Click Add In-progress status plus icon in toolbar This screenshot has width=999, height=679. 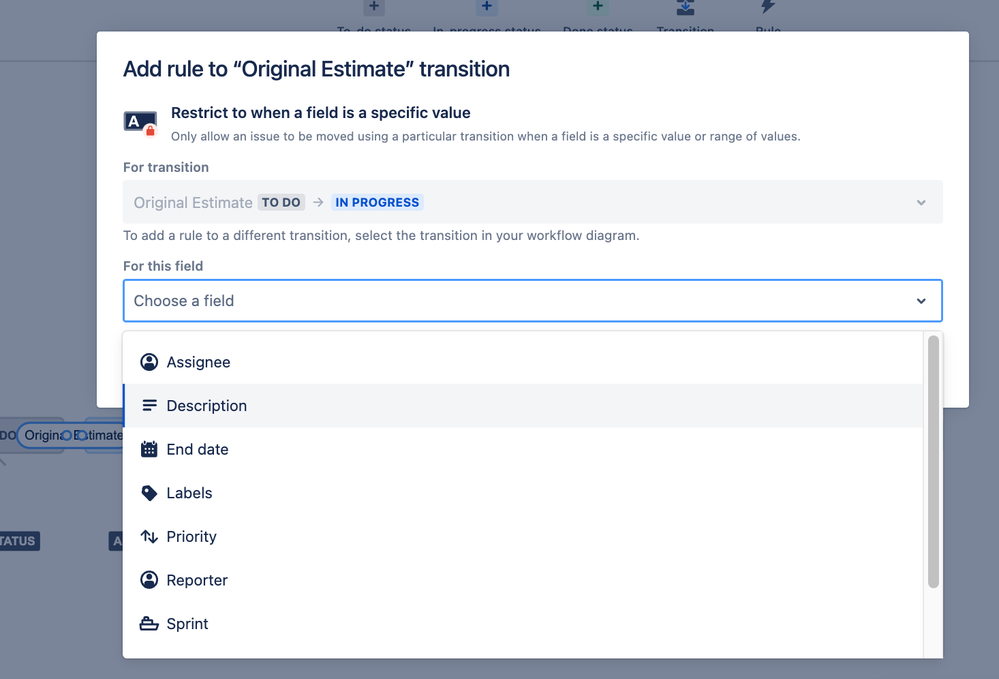(x=486, y=6)
